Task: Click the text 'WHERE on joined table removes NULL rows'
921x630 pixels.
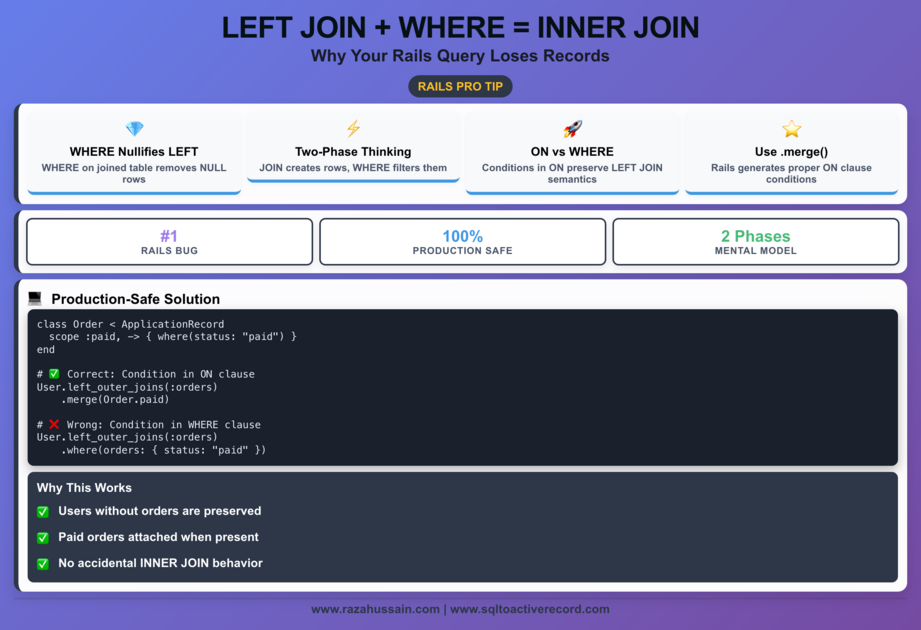Action: point(134,173)
